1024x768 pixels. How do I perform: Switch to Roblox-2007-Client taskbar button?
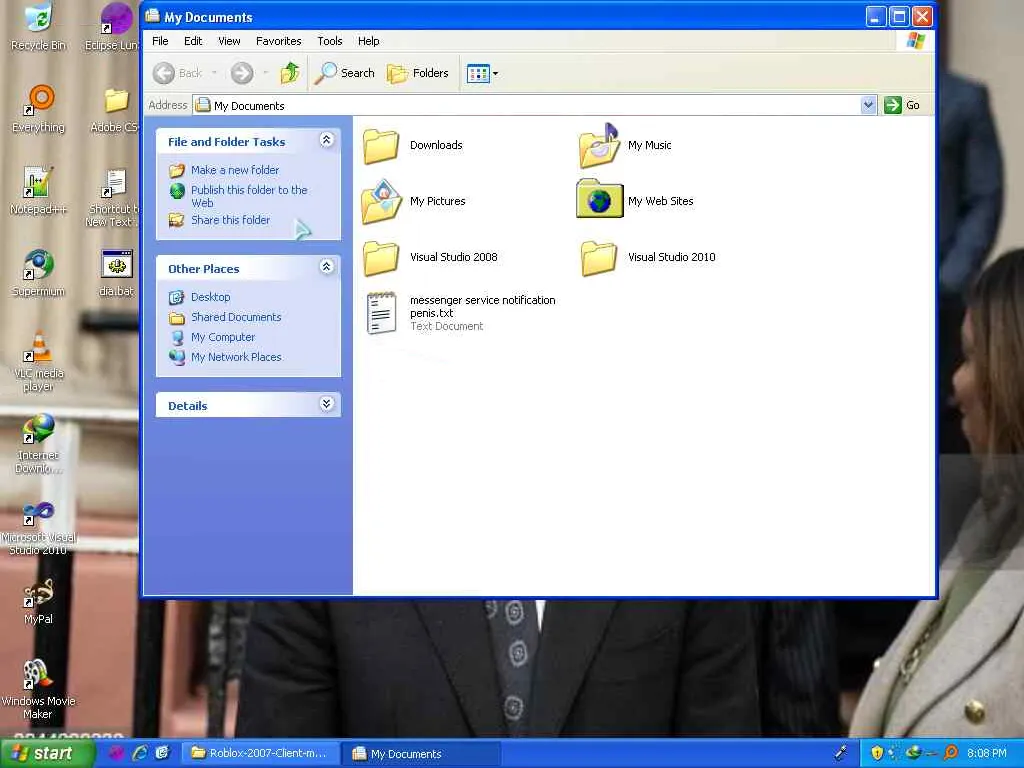tap(259, 754)
